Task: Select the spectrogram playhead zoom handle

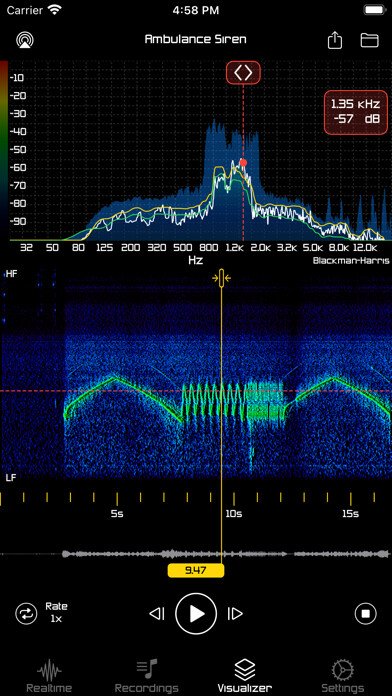Action: tap(221, 278)
